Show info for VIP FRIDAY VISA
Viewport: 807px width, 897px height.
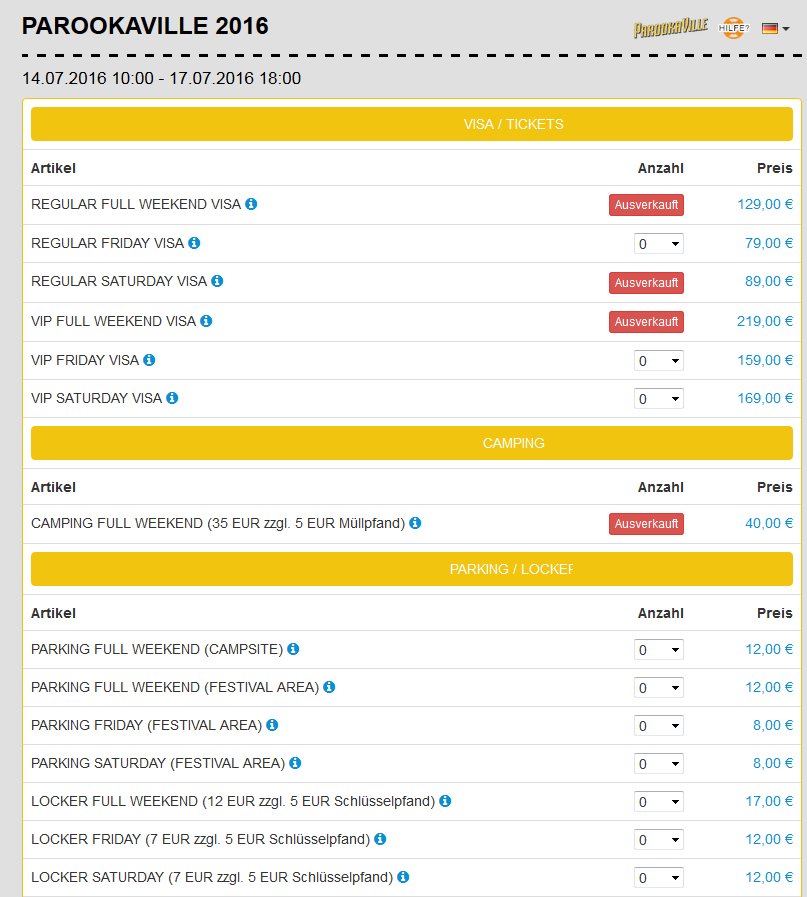[x=149, y=360]
